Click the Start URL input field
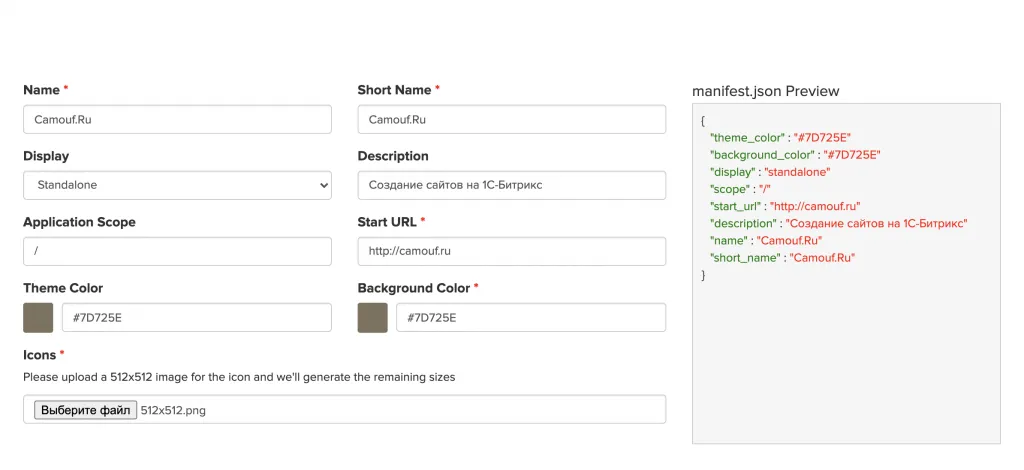The image size is (1024, 470). coord(511,251)
